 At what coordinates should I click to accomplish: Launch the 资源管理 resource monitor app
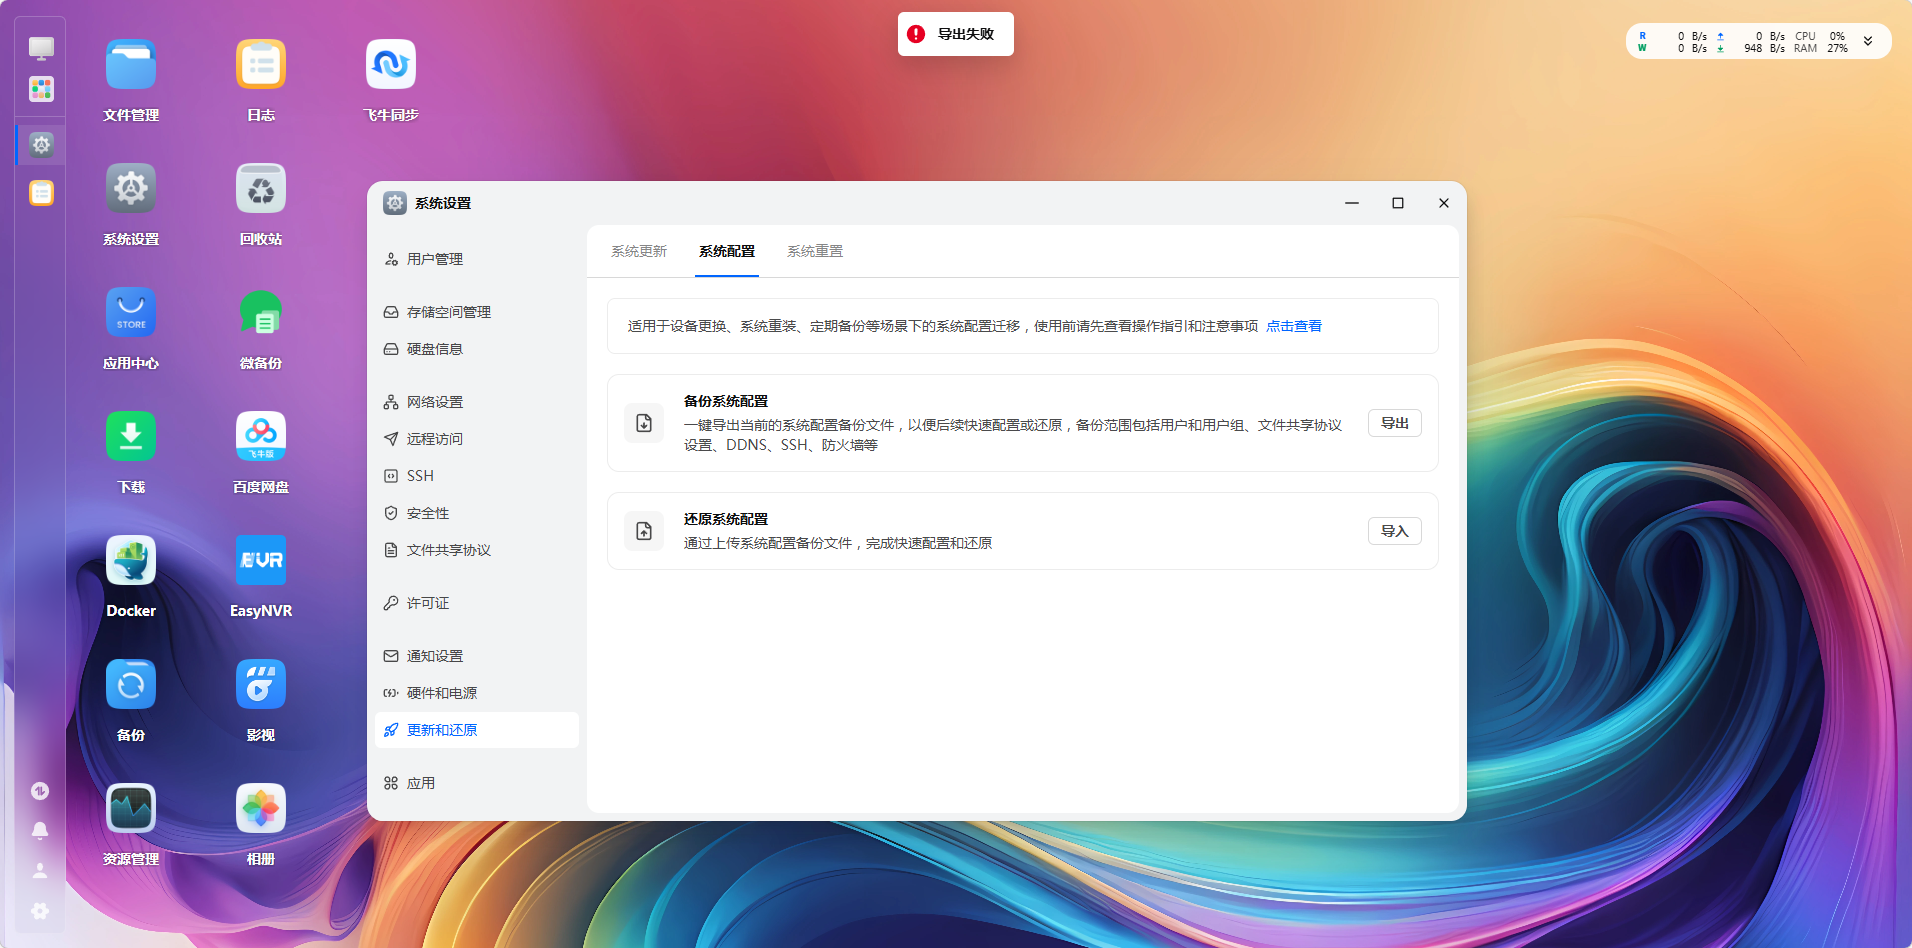(x=131, y=809)
